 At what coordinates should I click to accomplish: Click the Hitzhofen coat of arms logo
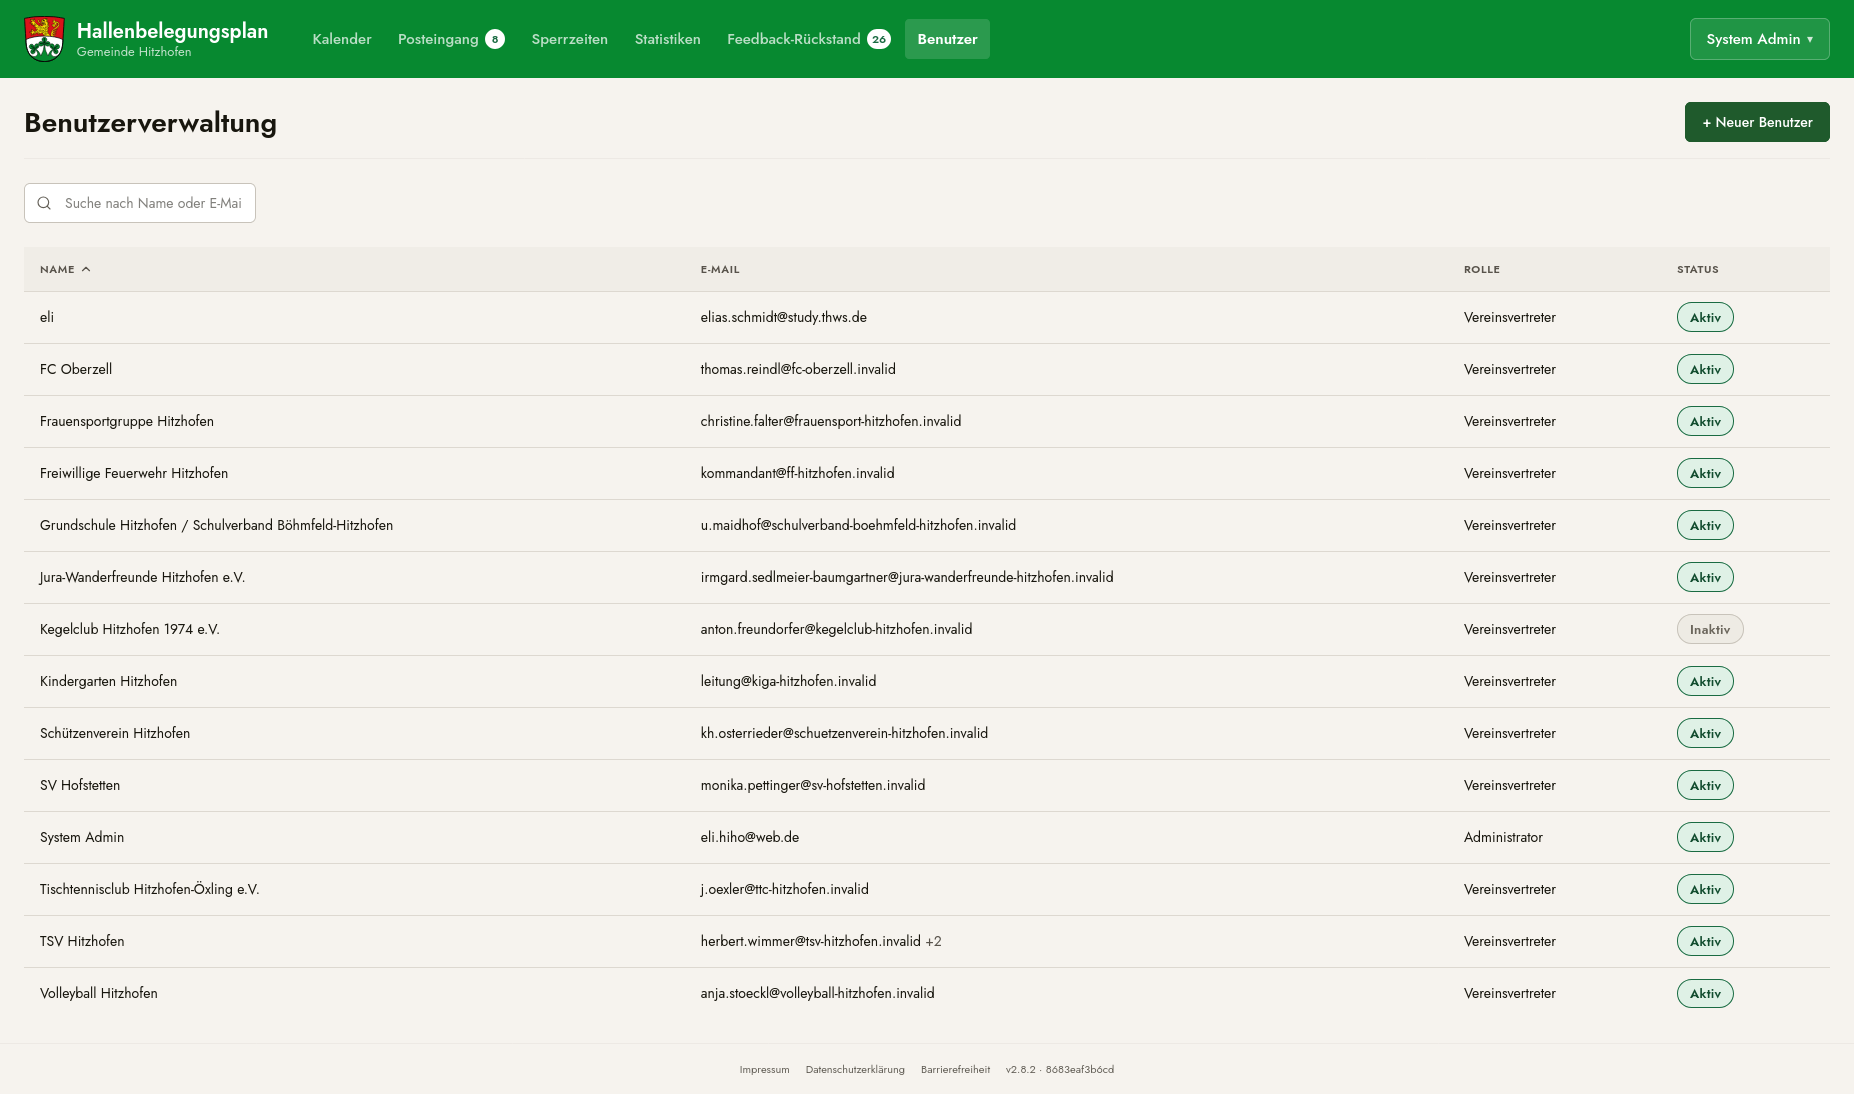pyautogui.click(x=44, y=39)
